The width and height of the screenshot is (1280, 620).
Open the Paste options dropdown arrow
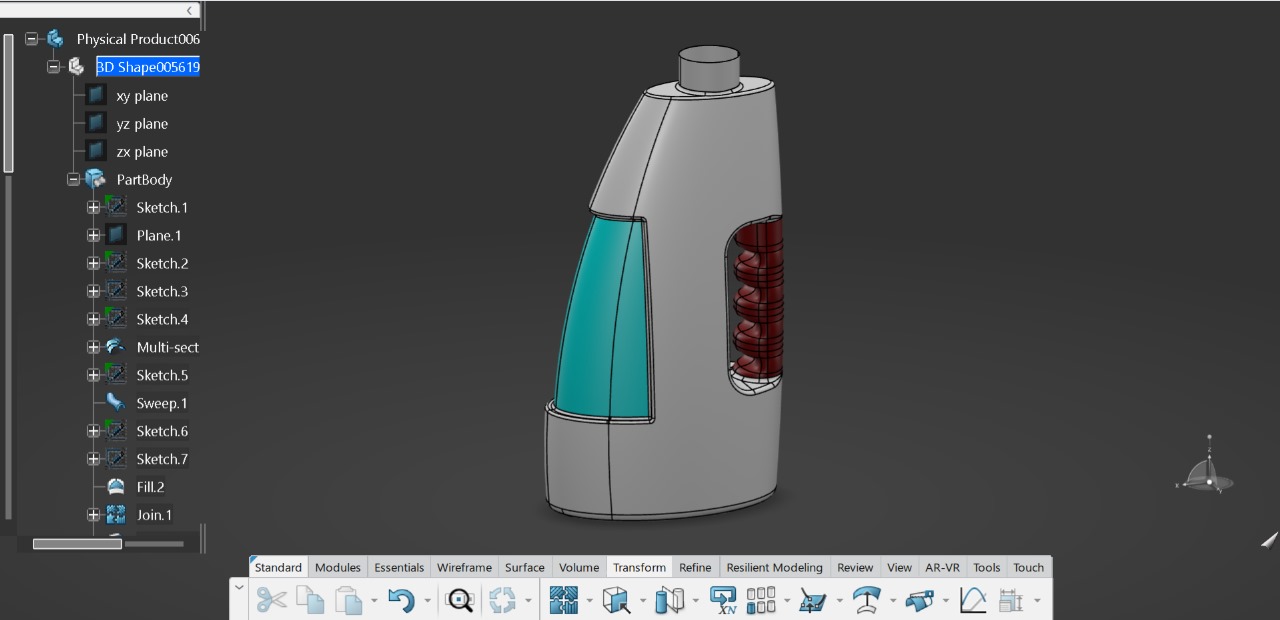pos(374,601)
